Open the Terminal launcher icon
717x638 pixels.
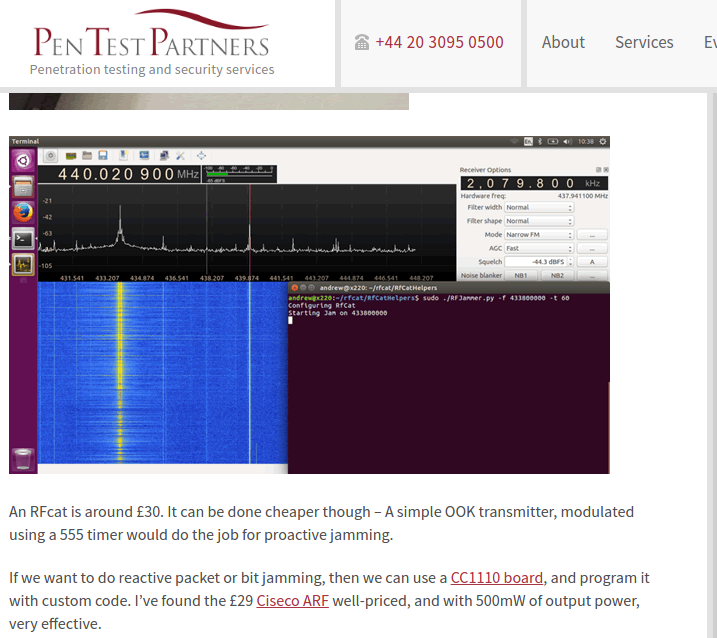tap(23, 238)
